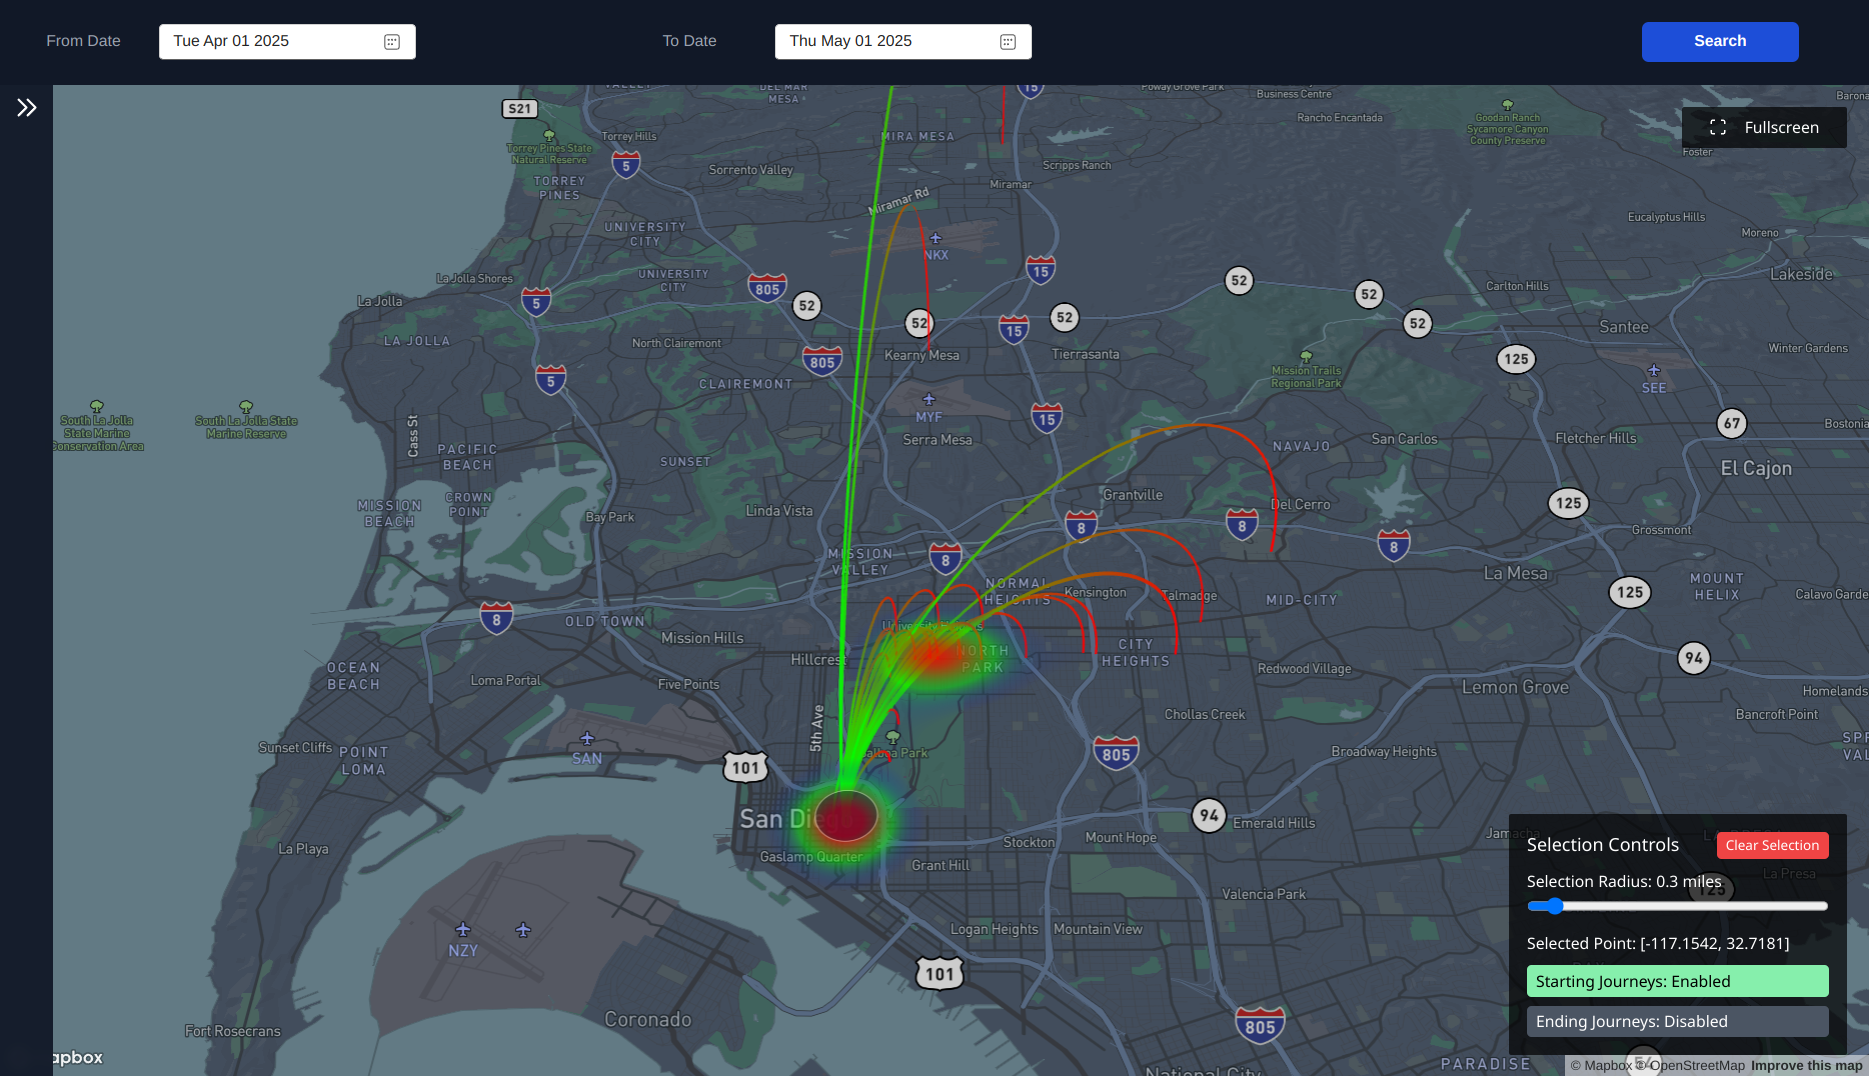Open the To Date calendar picker icon

(x=1008, y=42)
